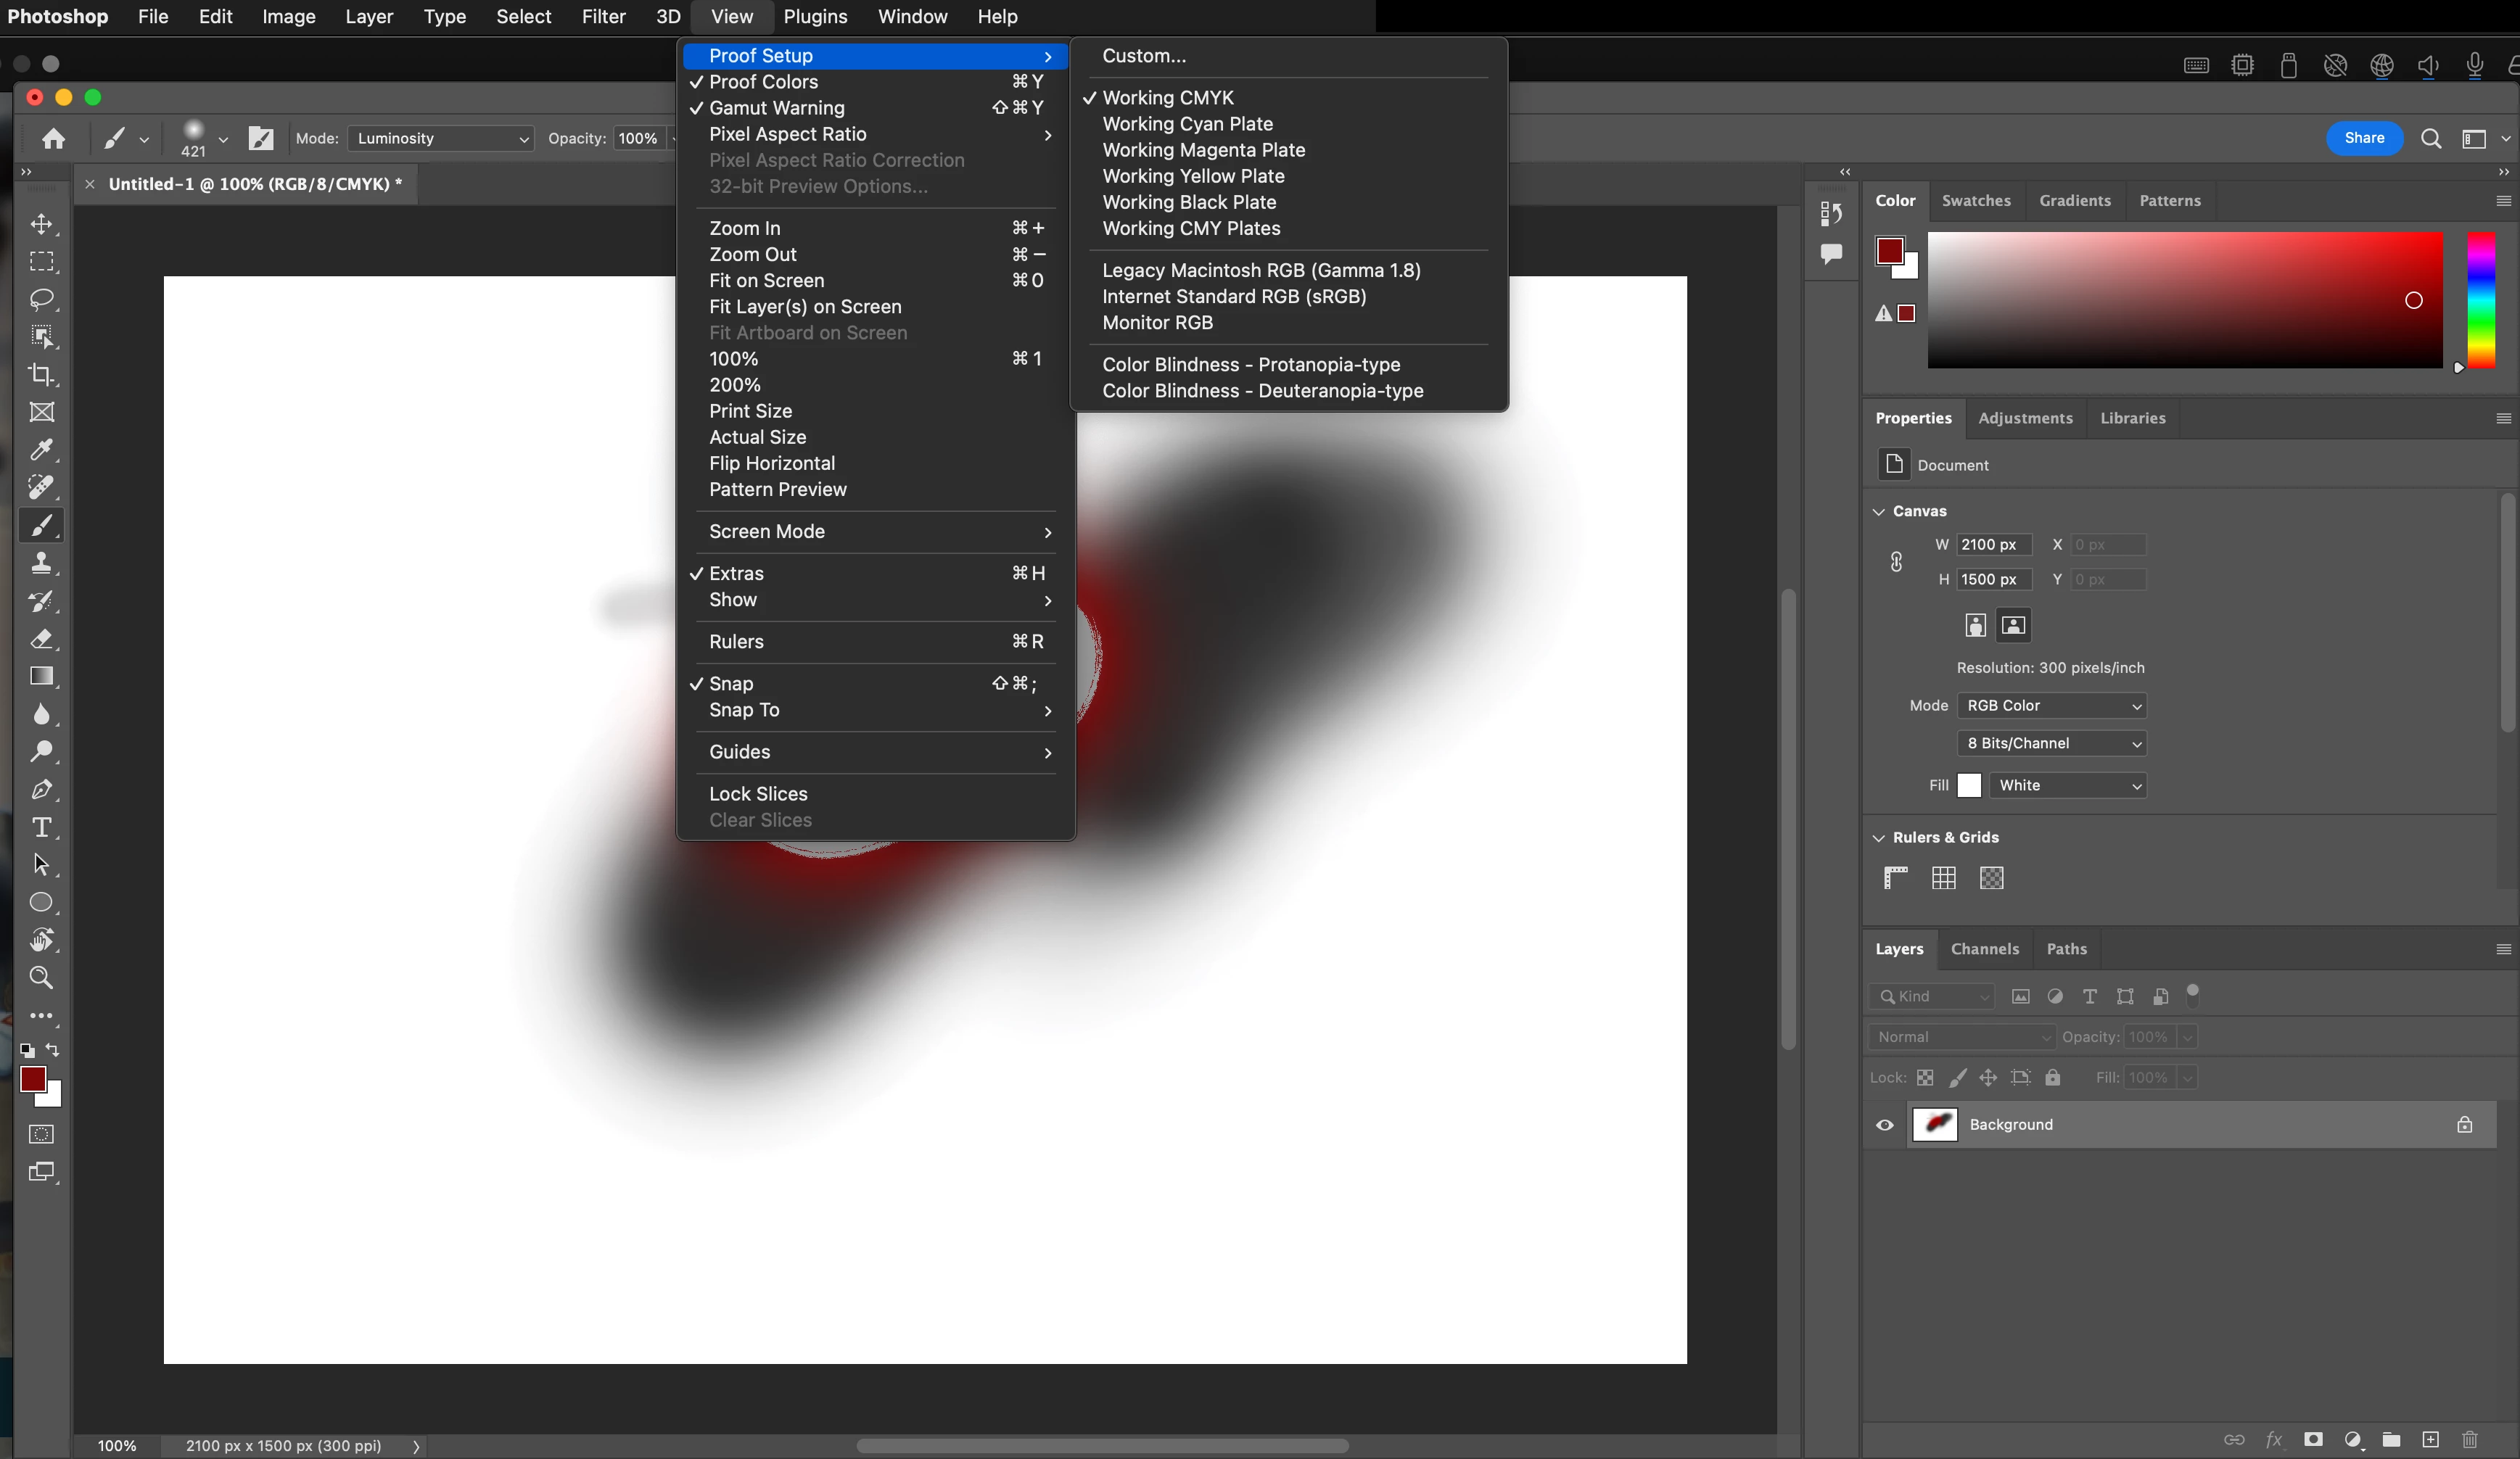Screen dimensions: 2520x1459
Task: Choose Working Cyan Plate proof option
Action: pos(1187,124)
